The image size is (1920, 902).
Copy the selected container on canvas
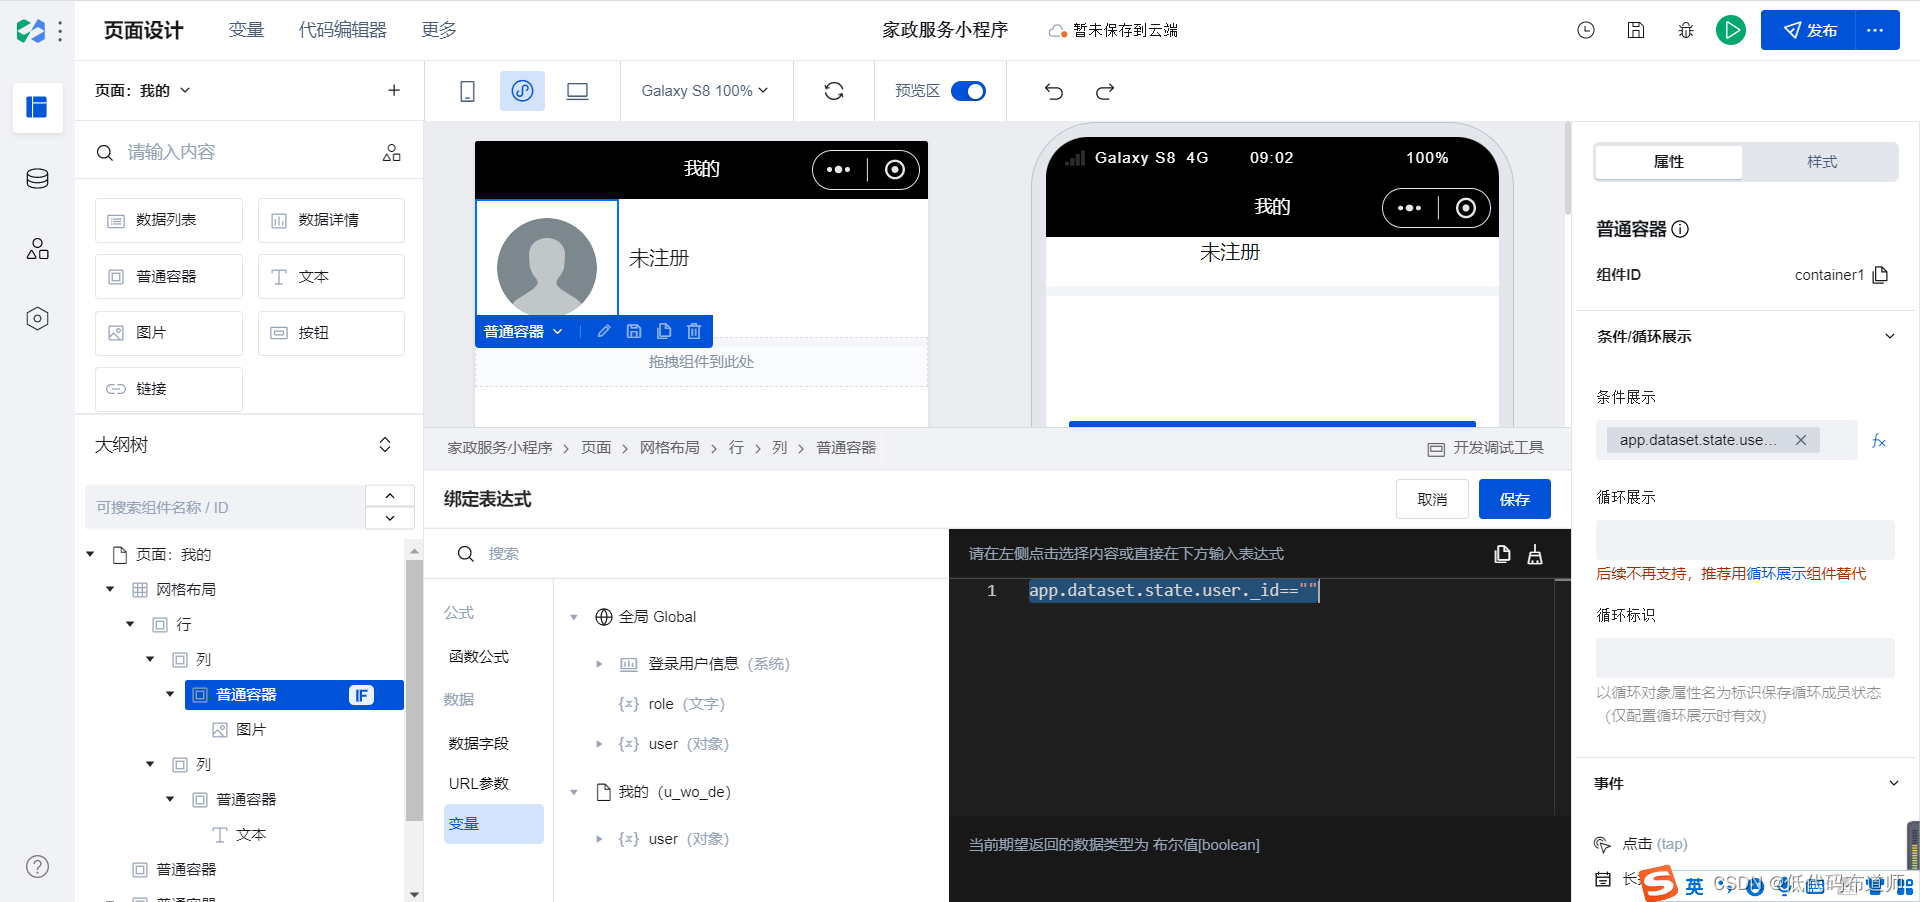(x=664, y=331)
